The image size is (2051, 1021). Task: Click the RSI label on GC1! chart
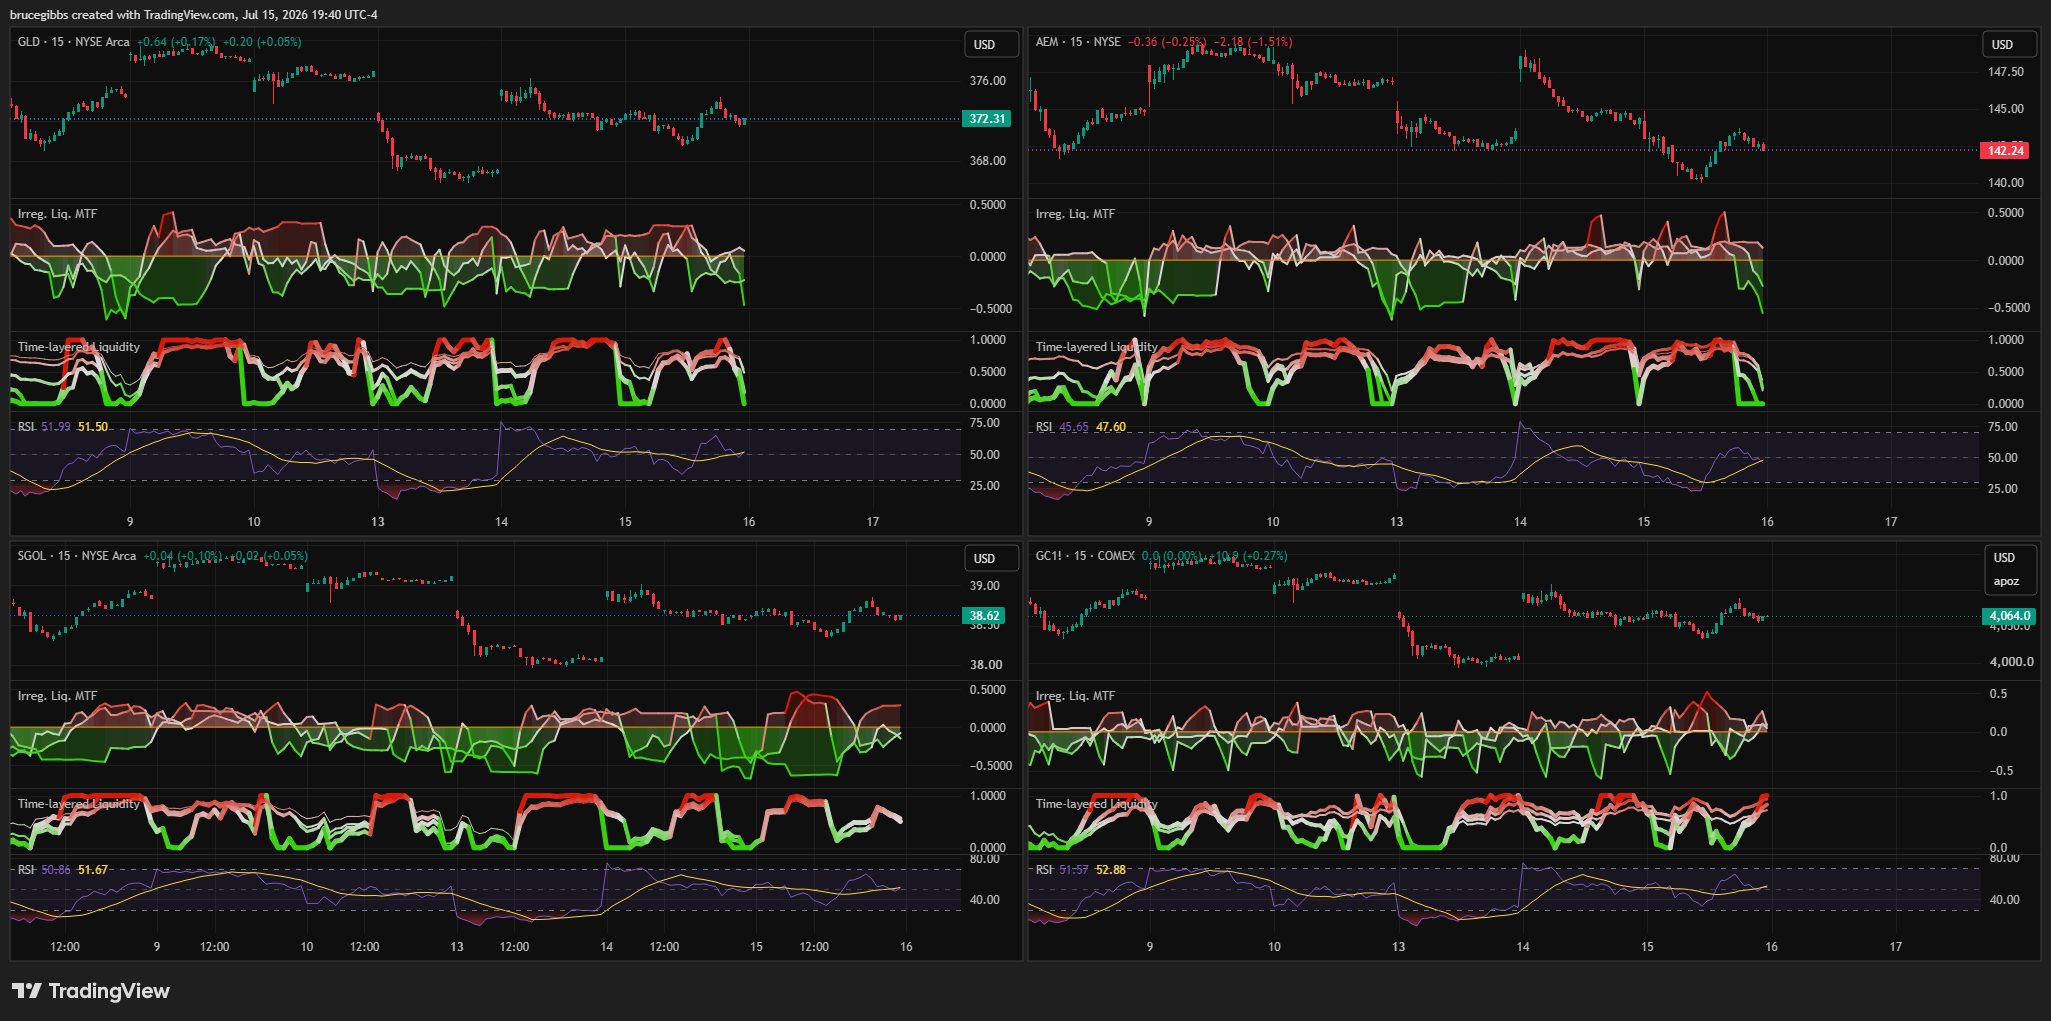1044,870
